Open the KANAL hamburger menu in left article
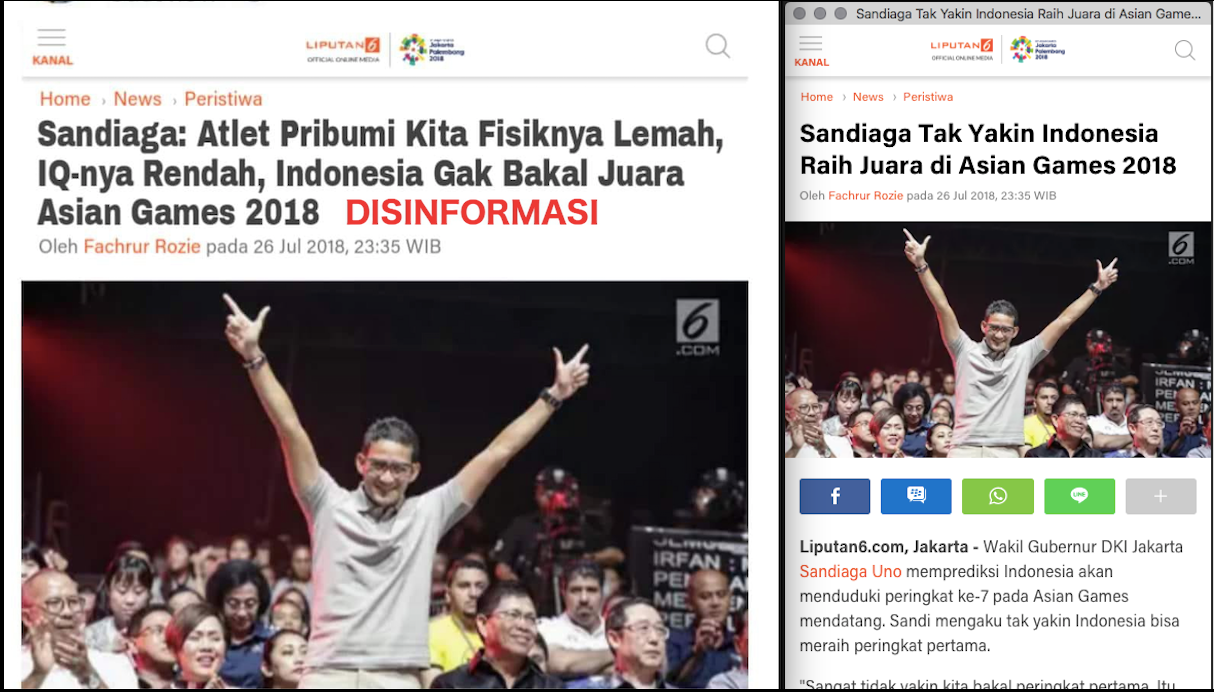The image size is (1214, 692). point(52,47)
